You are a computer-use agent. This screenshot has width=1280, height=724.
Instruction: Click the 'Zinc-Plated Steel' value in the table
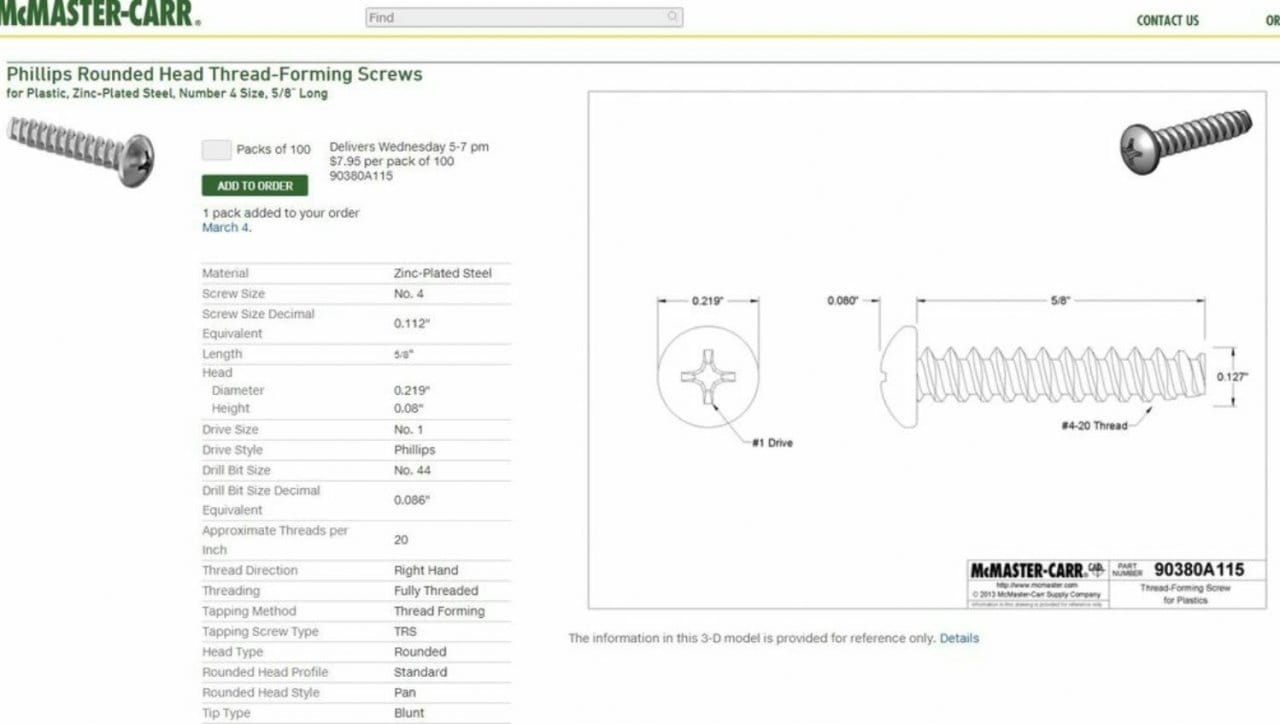(443, 273)
